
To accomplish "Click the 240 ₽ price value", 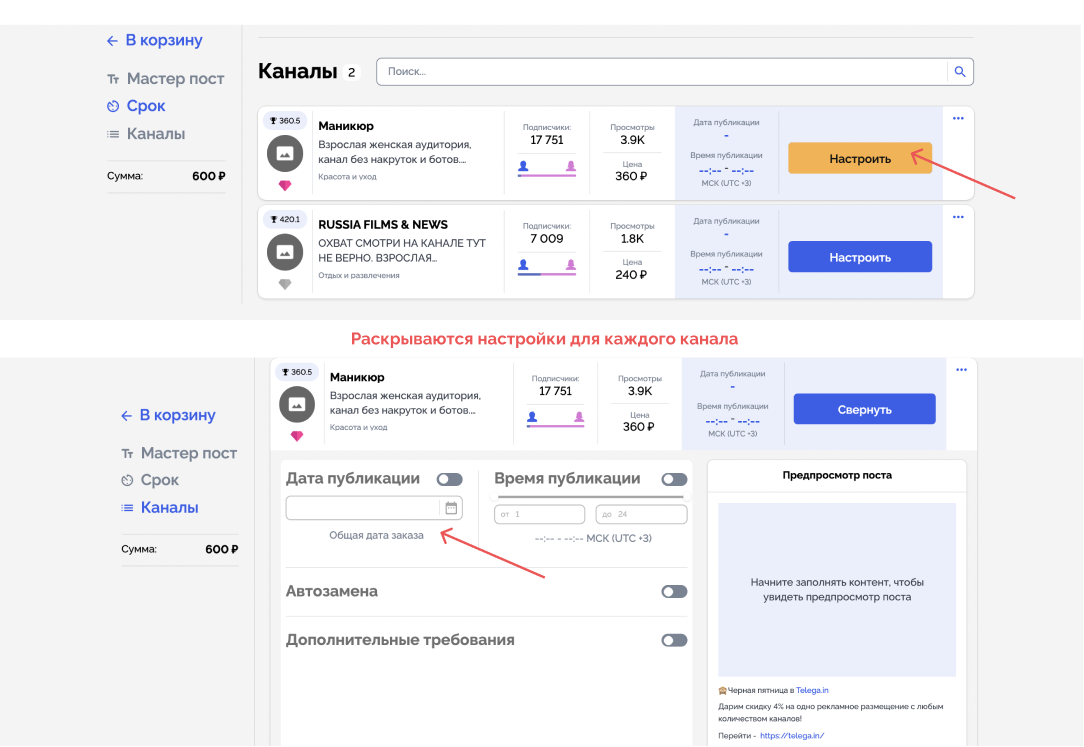I will [x=631, y=275].
